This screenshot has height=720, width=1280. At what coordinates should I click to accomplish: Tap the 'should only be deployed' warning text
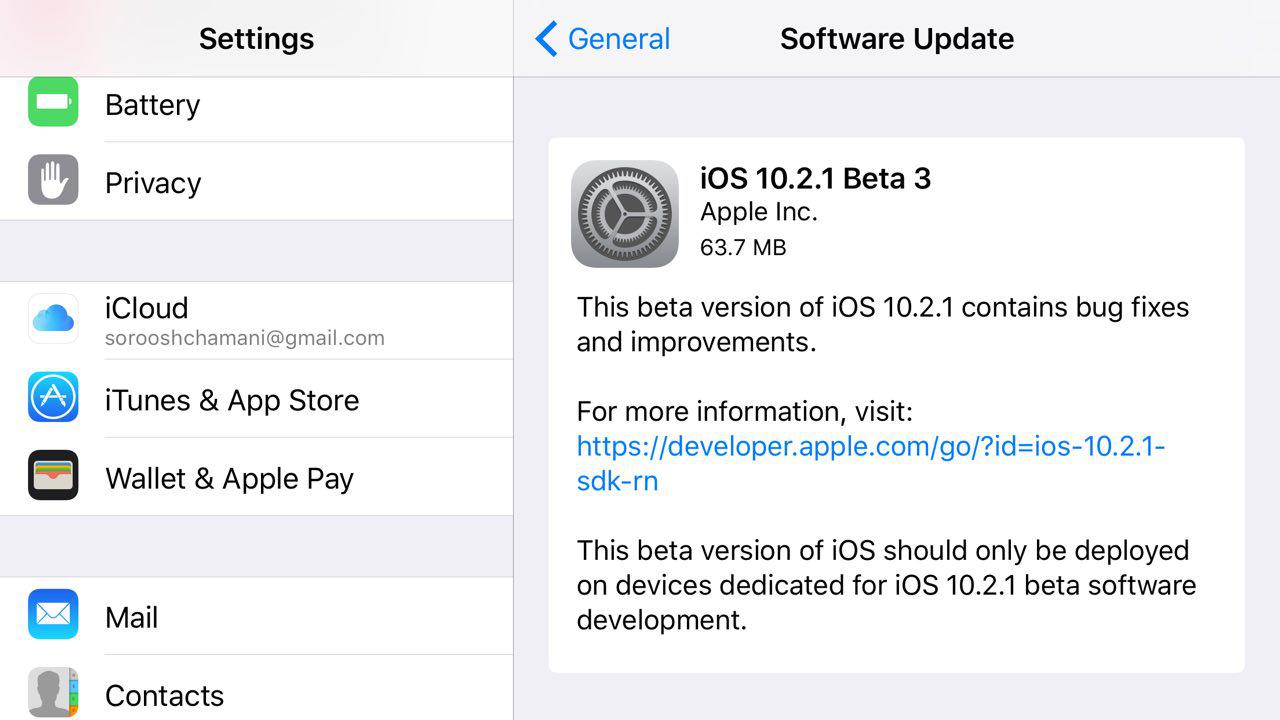[886, 585]
